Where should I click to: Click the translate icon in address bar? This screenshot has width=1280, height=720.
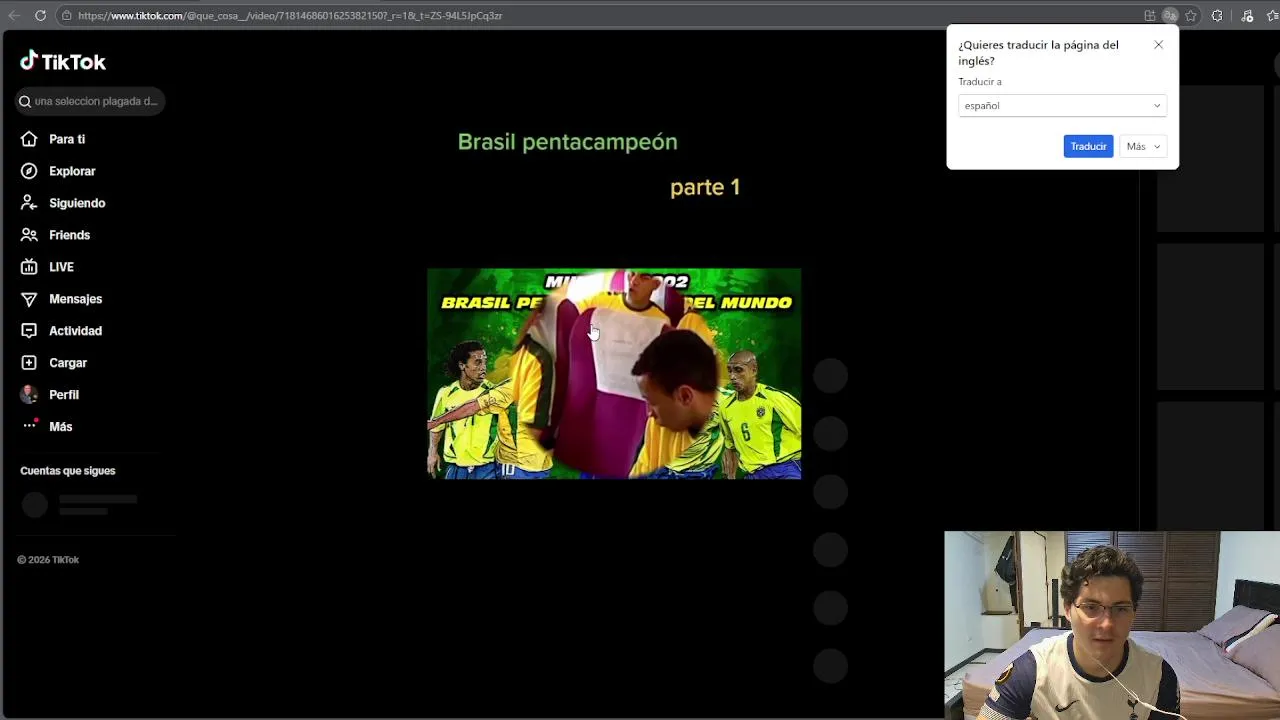[1170, 15]
